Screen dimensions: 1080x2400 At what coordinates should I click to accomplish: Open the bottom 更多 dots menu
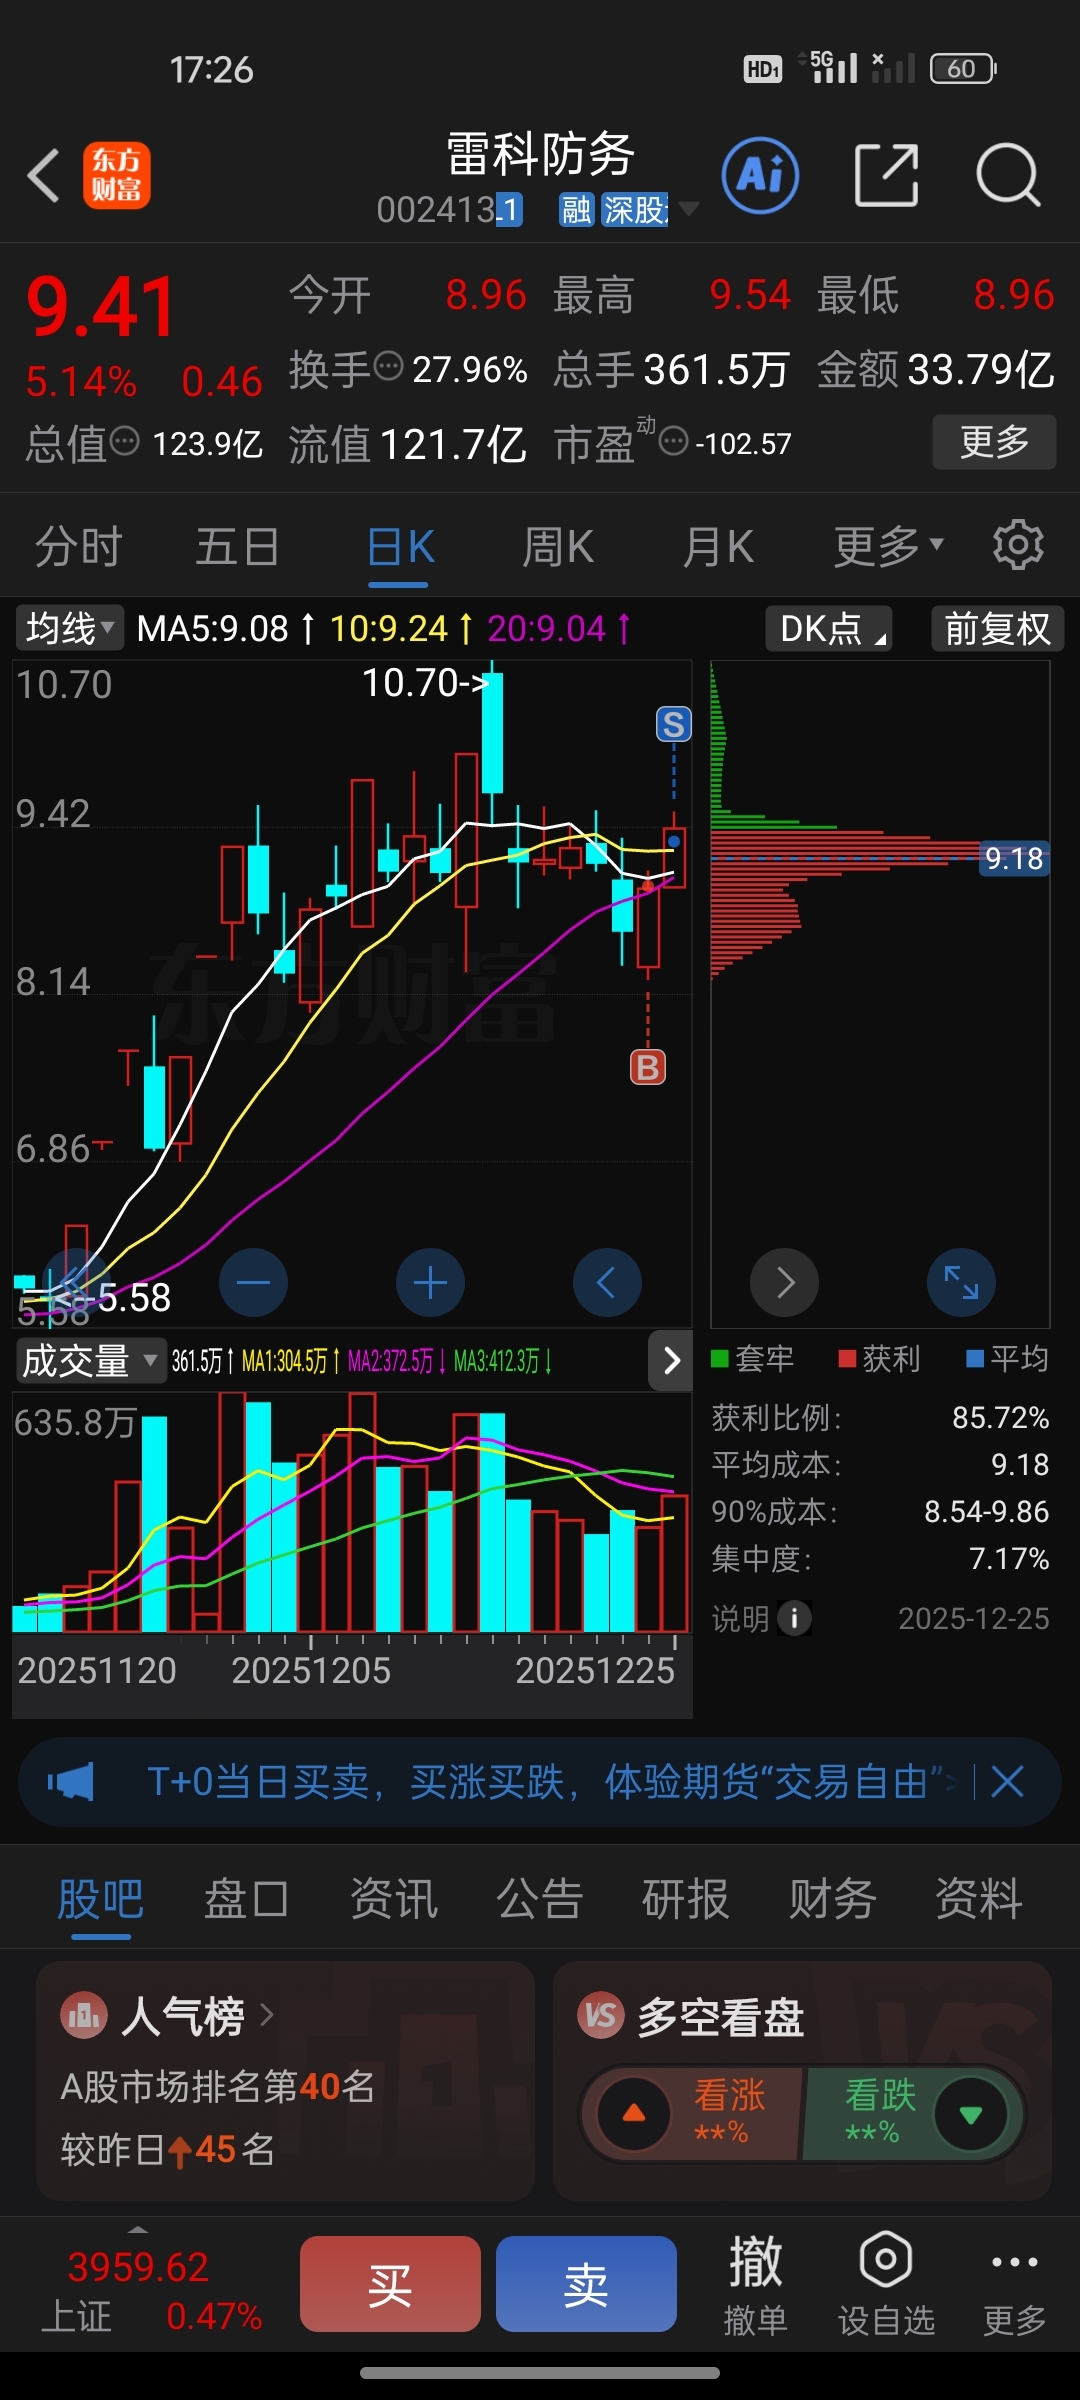point(1014,2284)
